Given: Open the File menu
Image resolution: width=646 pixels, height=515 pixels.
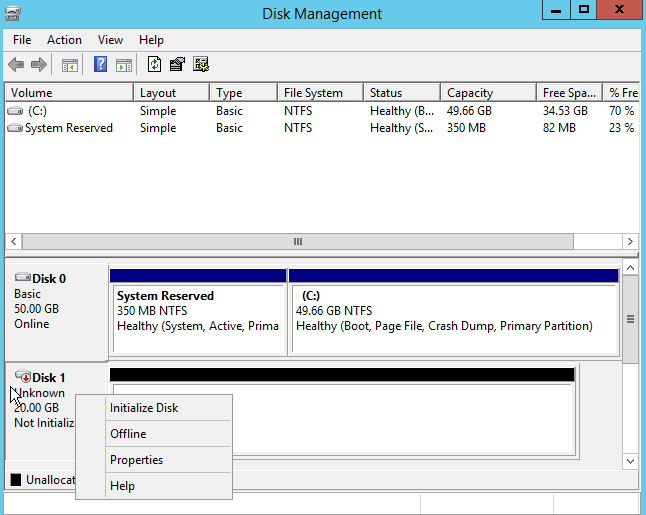Looking at the screenshot, I should (x=22, y=40).
